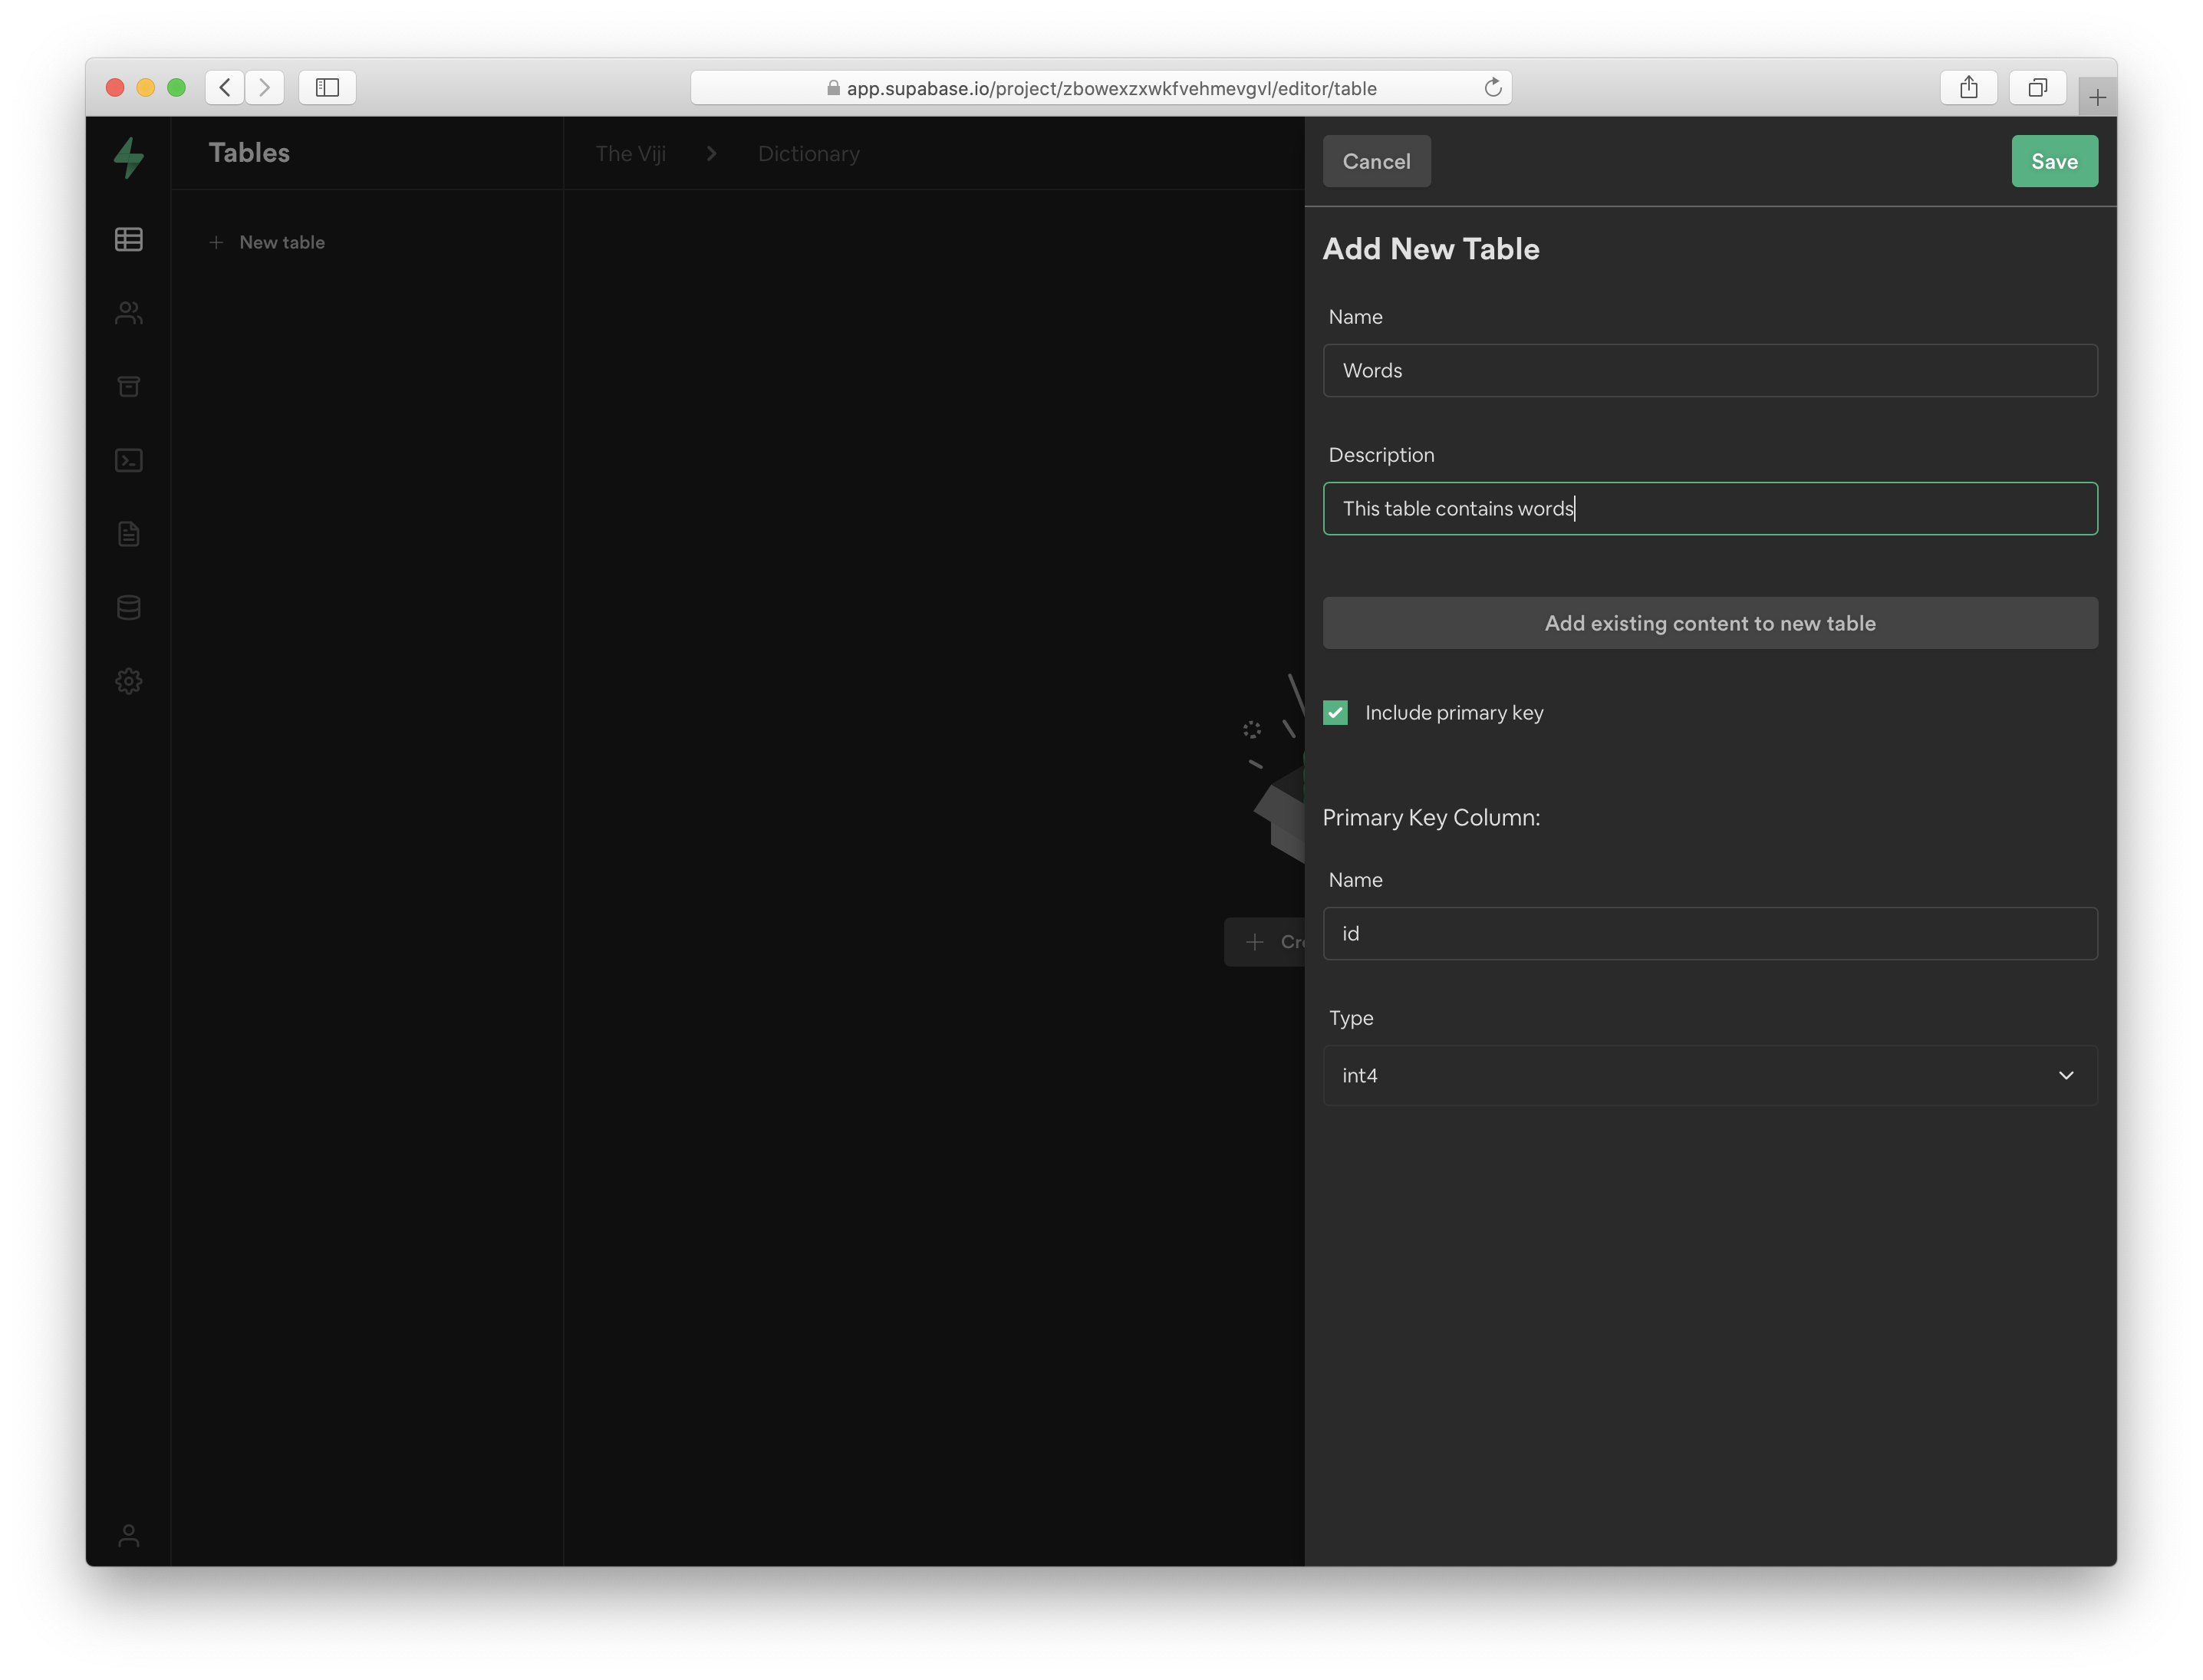
Task: Select the Dictionary breadcrumb
Action: 808,154
